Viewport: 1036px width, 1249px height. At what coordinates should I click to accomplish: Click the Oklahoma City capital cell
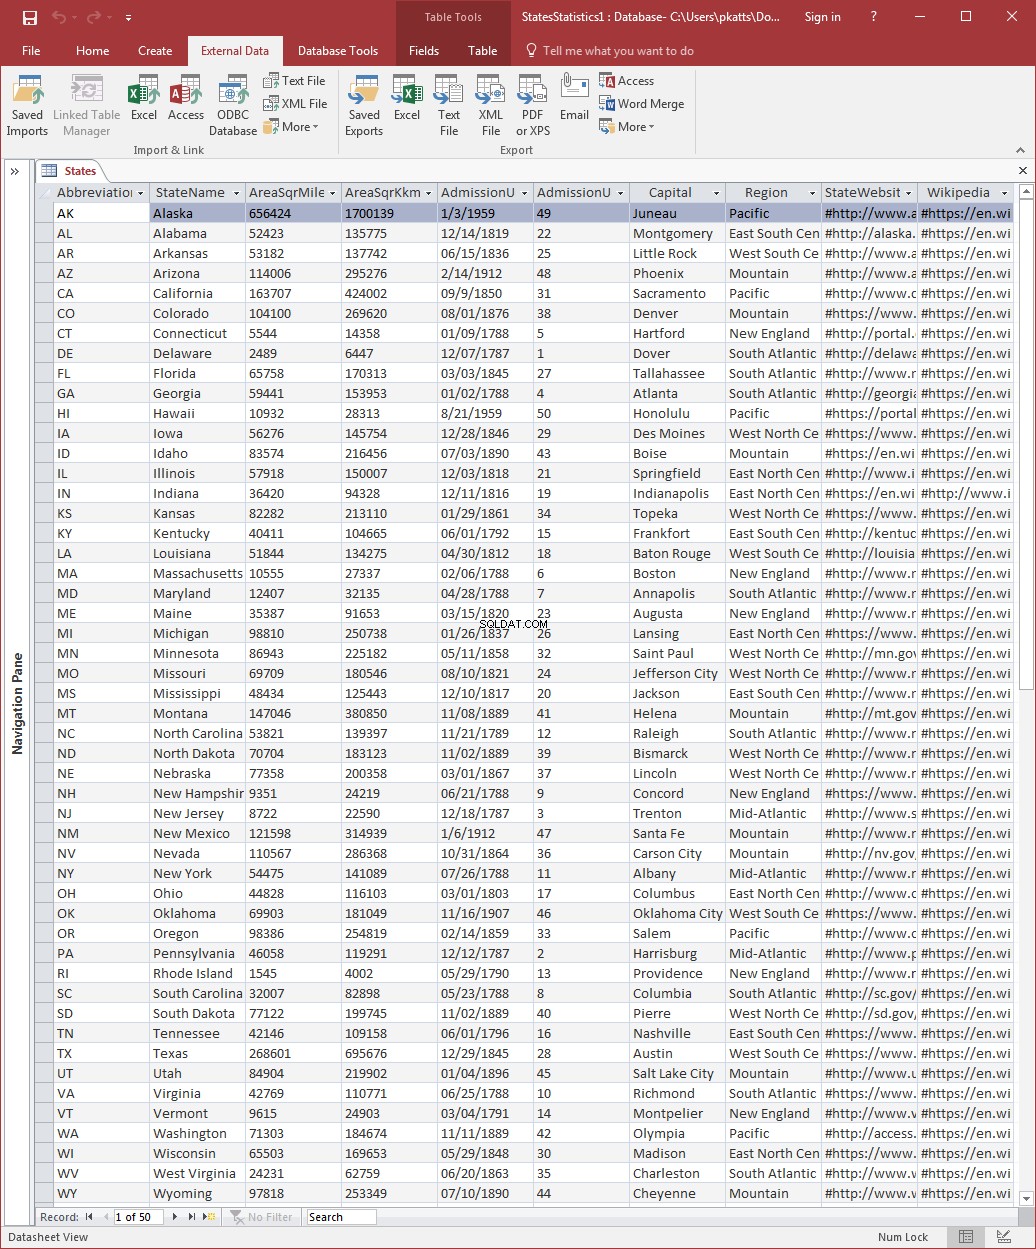point(677,913)
